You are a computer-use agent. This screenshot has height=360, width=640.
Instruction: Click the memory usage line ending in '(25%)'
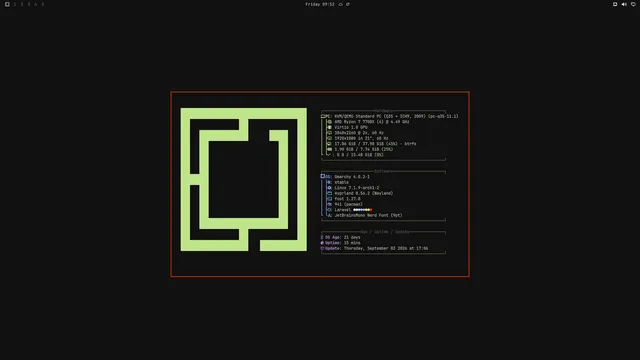364,149
